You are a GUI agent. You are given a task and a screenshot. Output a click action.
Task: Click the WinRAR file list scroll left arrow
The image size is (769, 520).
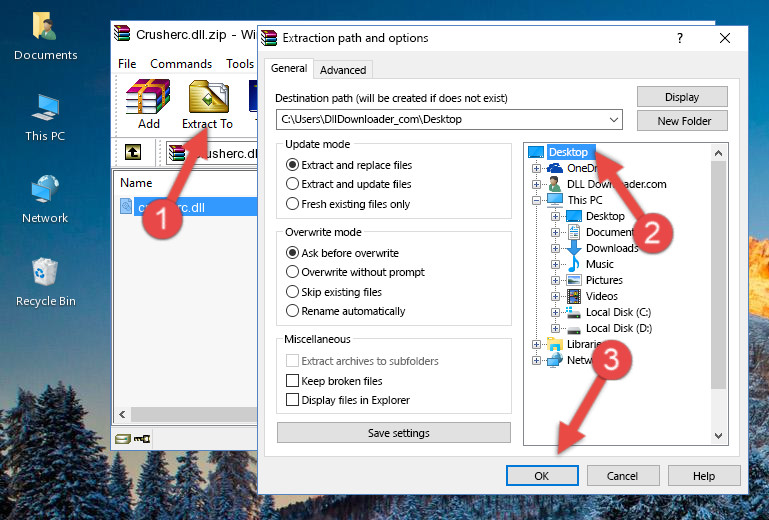coord(123,415)
